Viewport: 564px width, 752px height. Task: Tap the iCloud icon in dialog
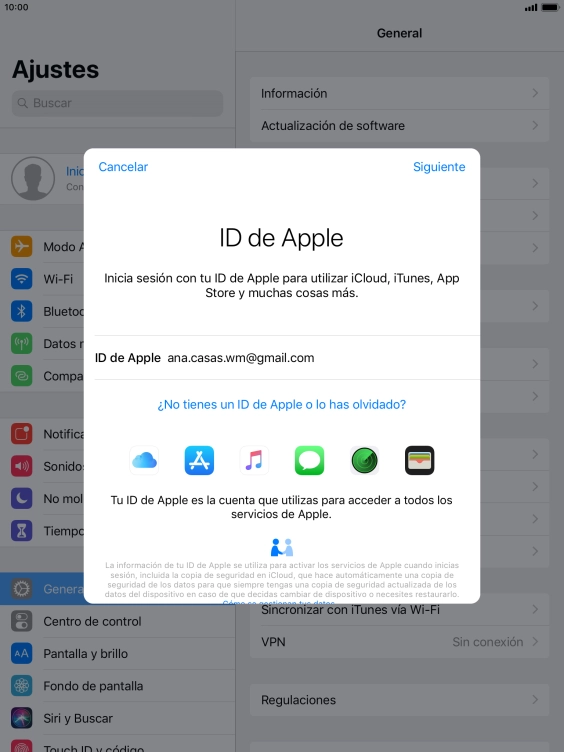tap(144, 460)
